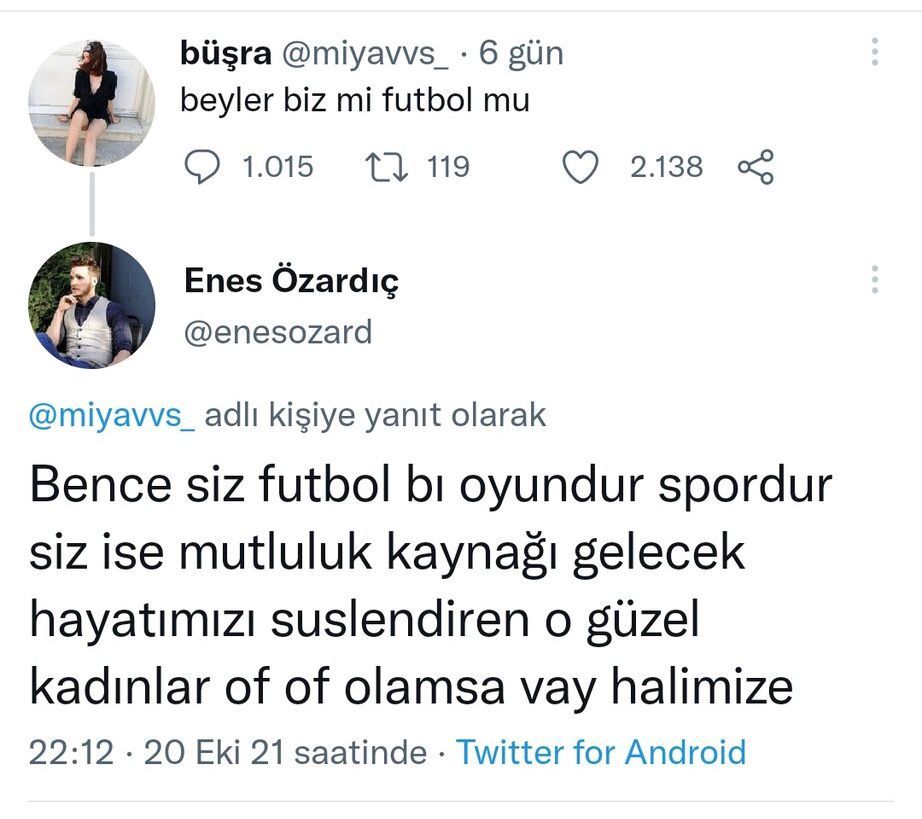Click the @miyavvs_ mention in the reply-to line

pos(111,414)
